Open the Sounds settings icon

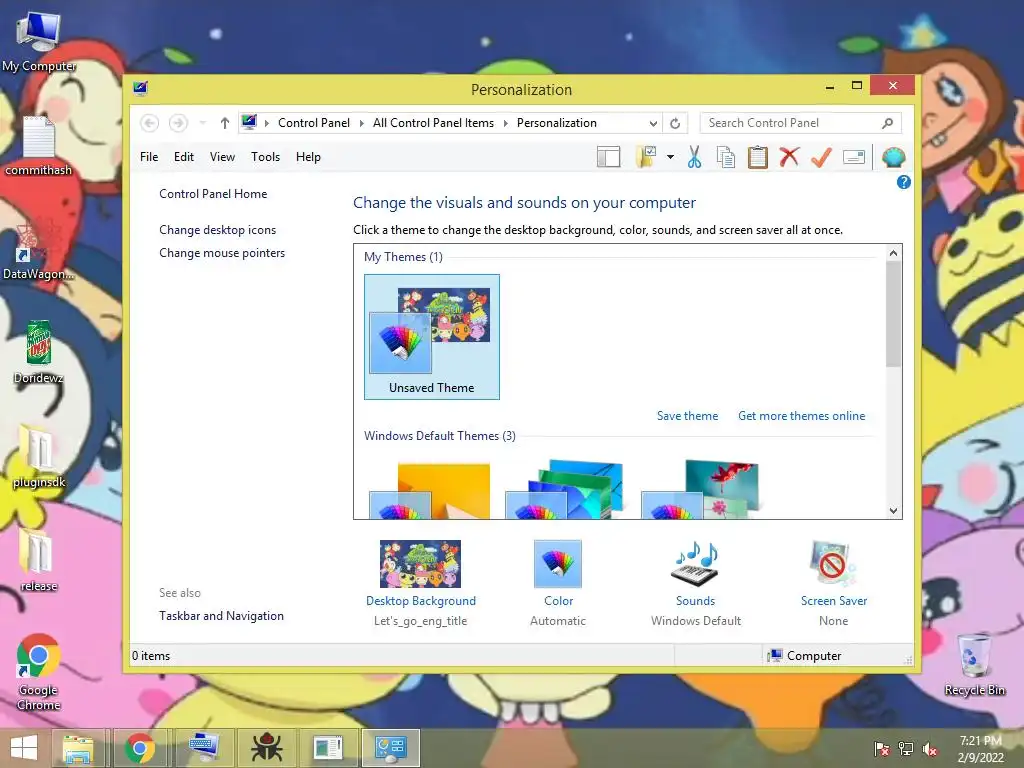(696, 564)
